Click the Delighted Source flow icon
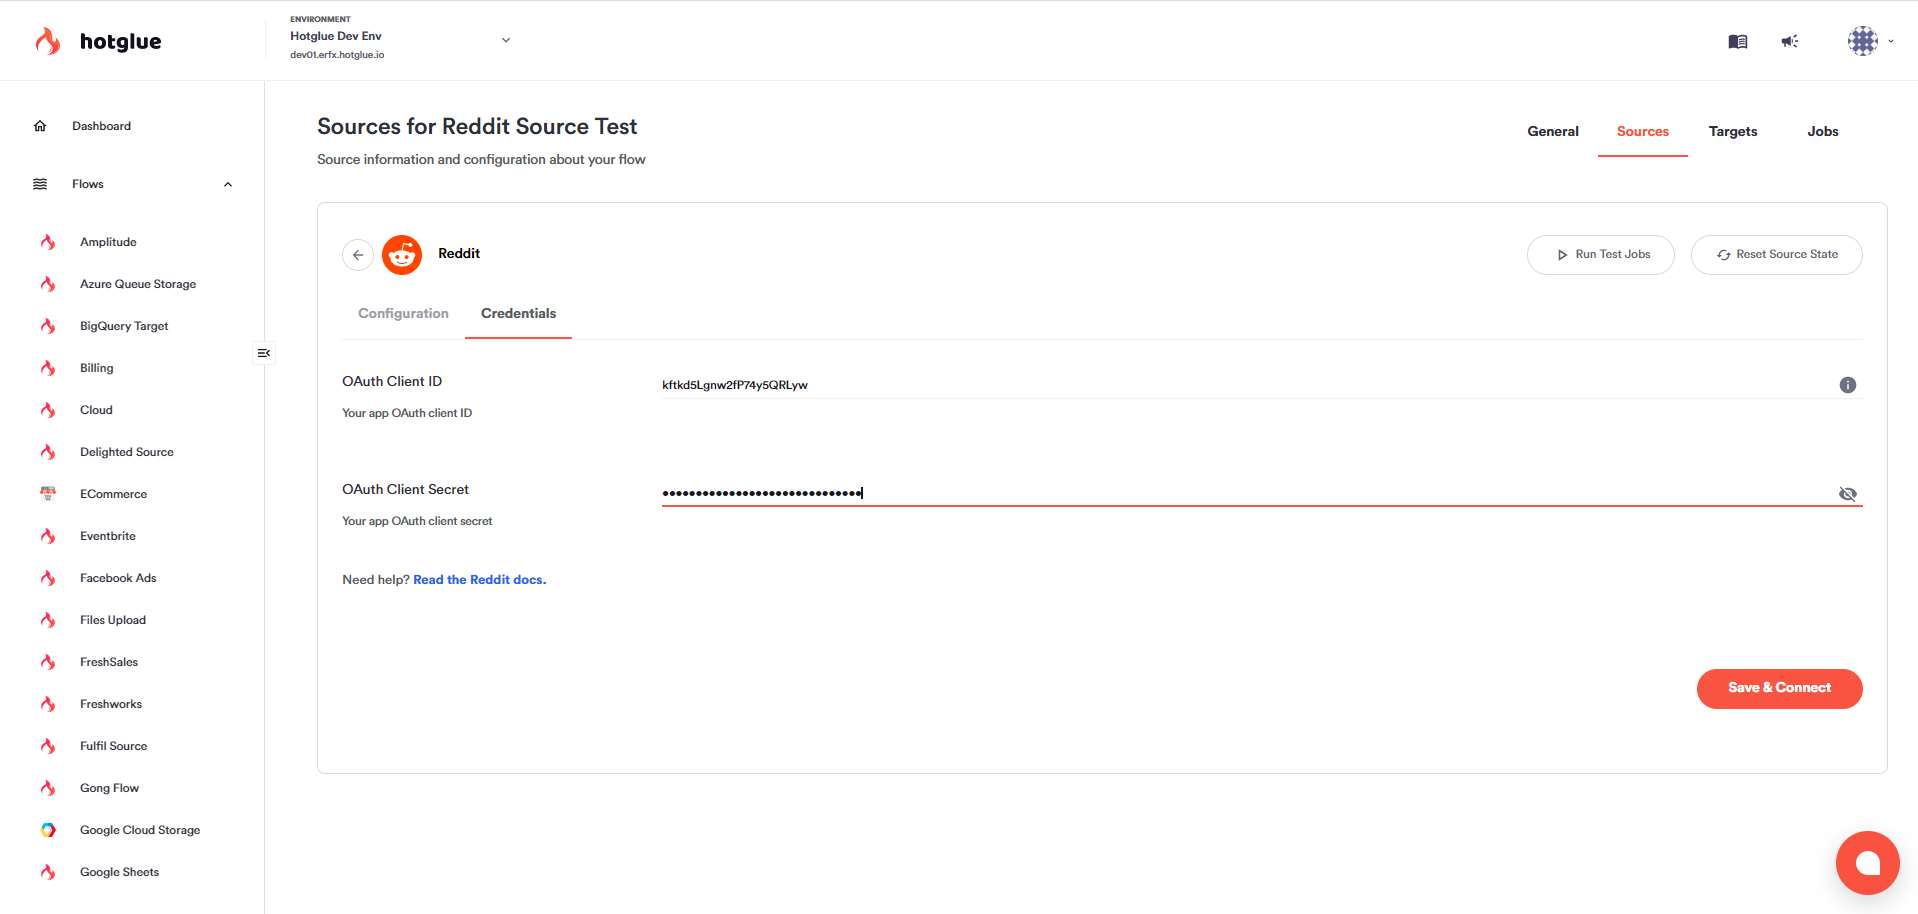The height and width of the screenshot is (914, 1918). (48, 452)
